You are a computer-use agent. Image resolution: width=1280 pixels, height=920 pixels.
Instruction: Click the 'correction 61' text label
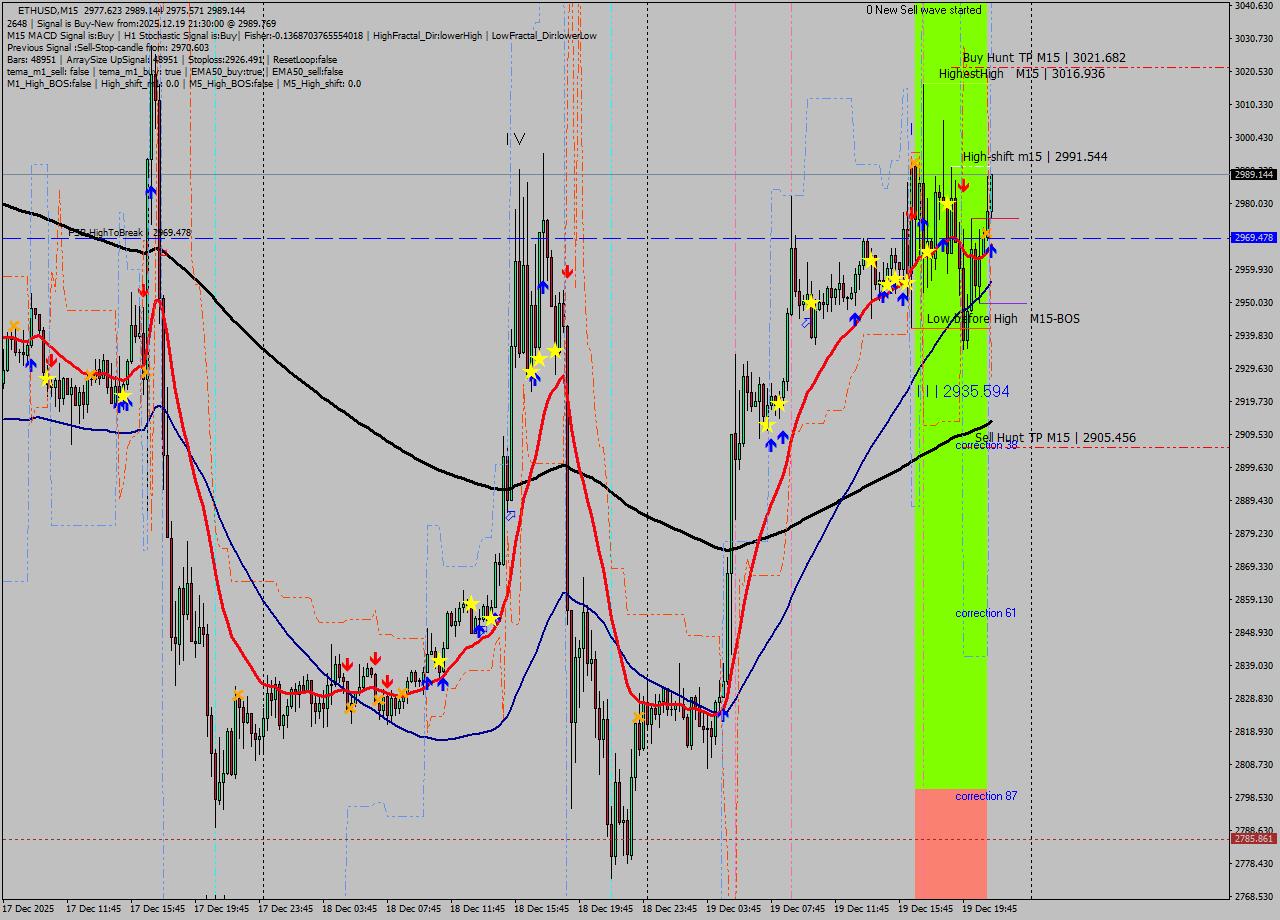click(985, 613)
